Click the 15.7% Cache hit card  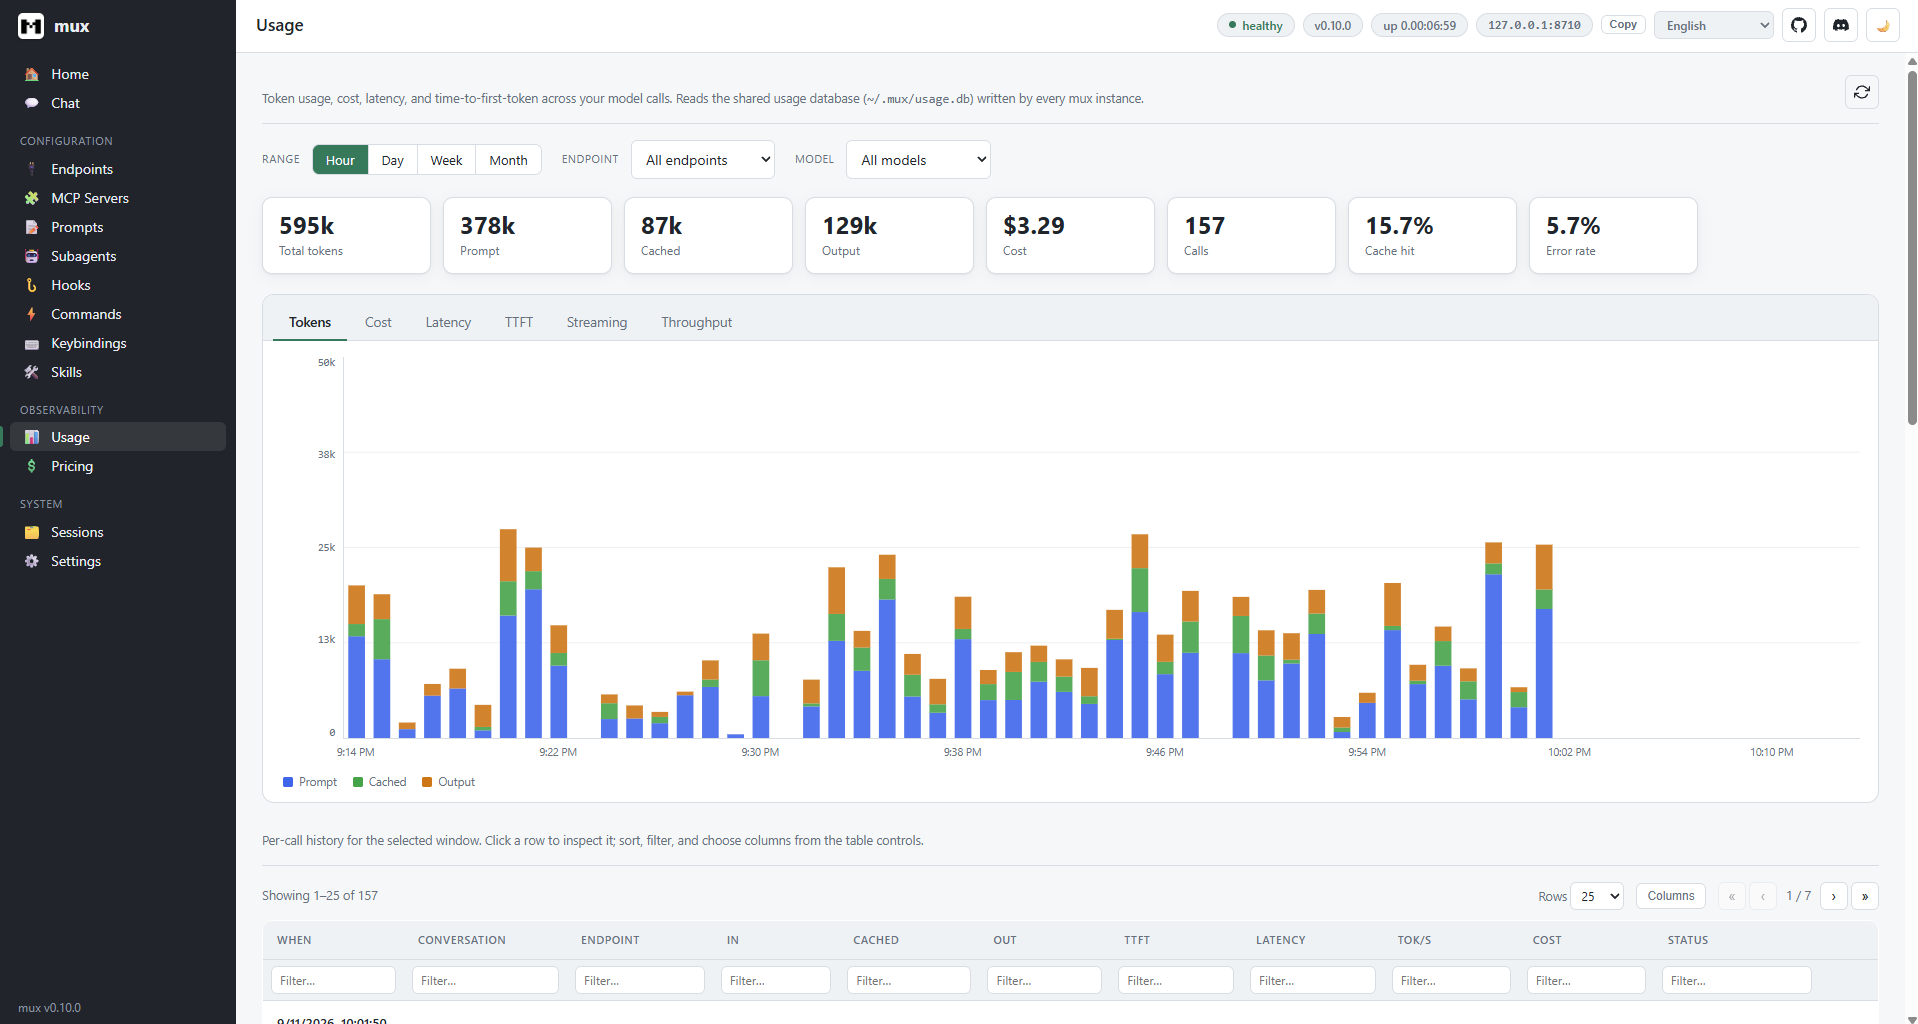coord(1432,235)
